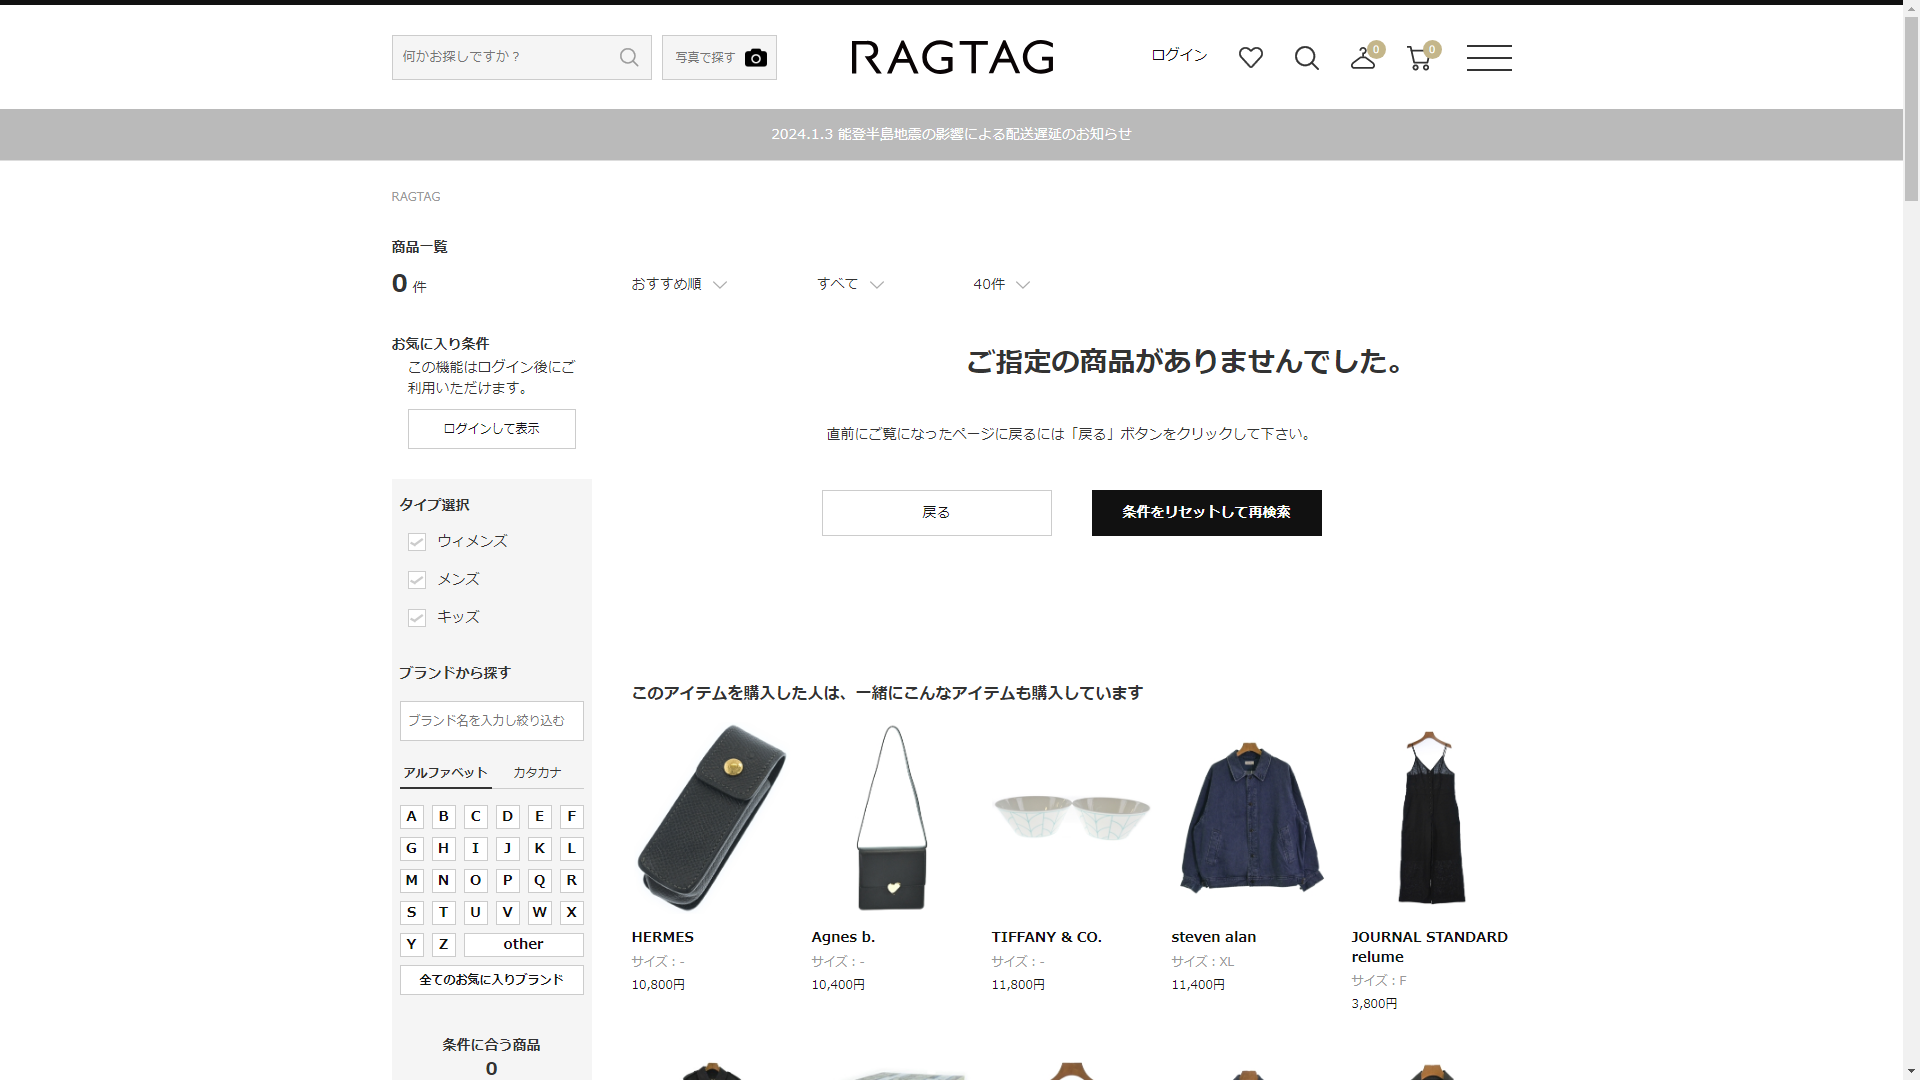Open the hamburger menu icon
Image resolution: width=1920 pixels, height=1080 pixels.
(x=1488, y=58)
